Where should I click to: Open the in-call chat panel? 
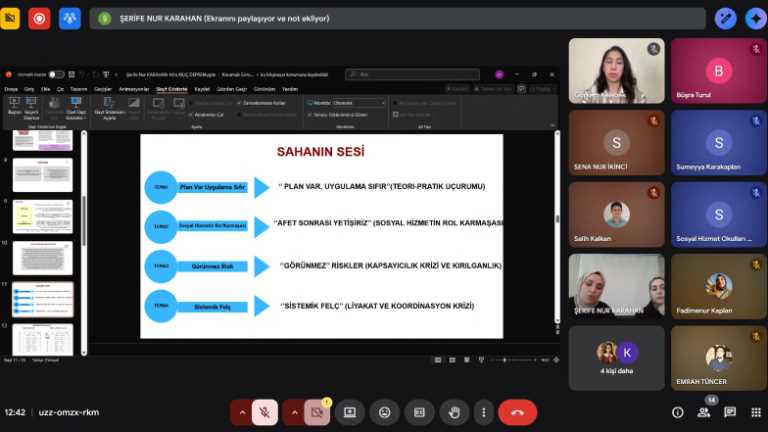[730, 412]
